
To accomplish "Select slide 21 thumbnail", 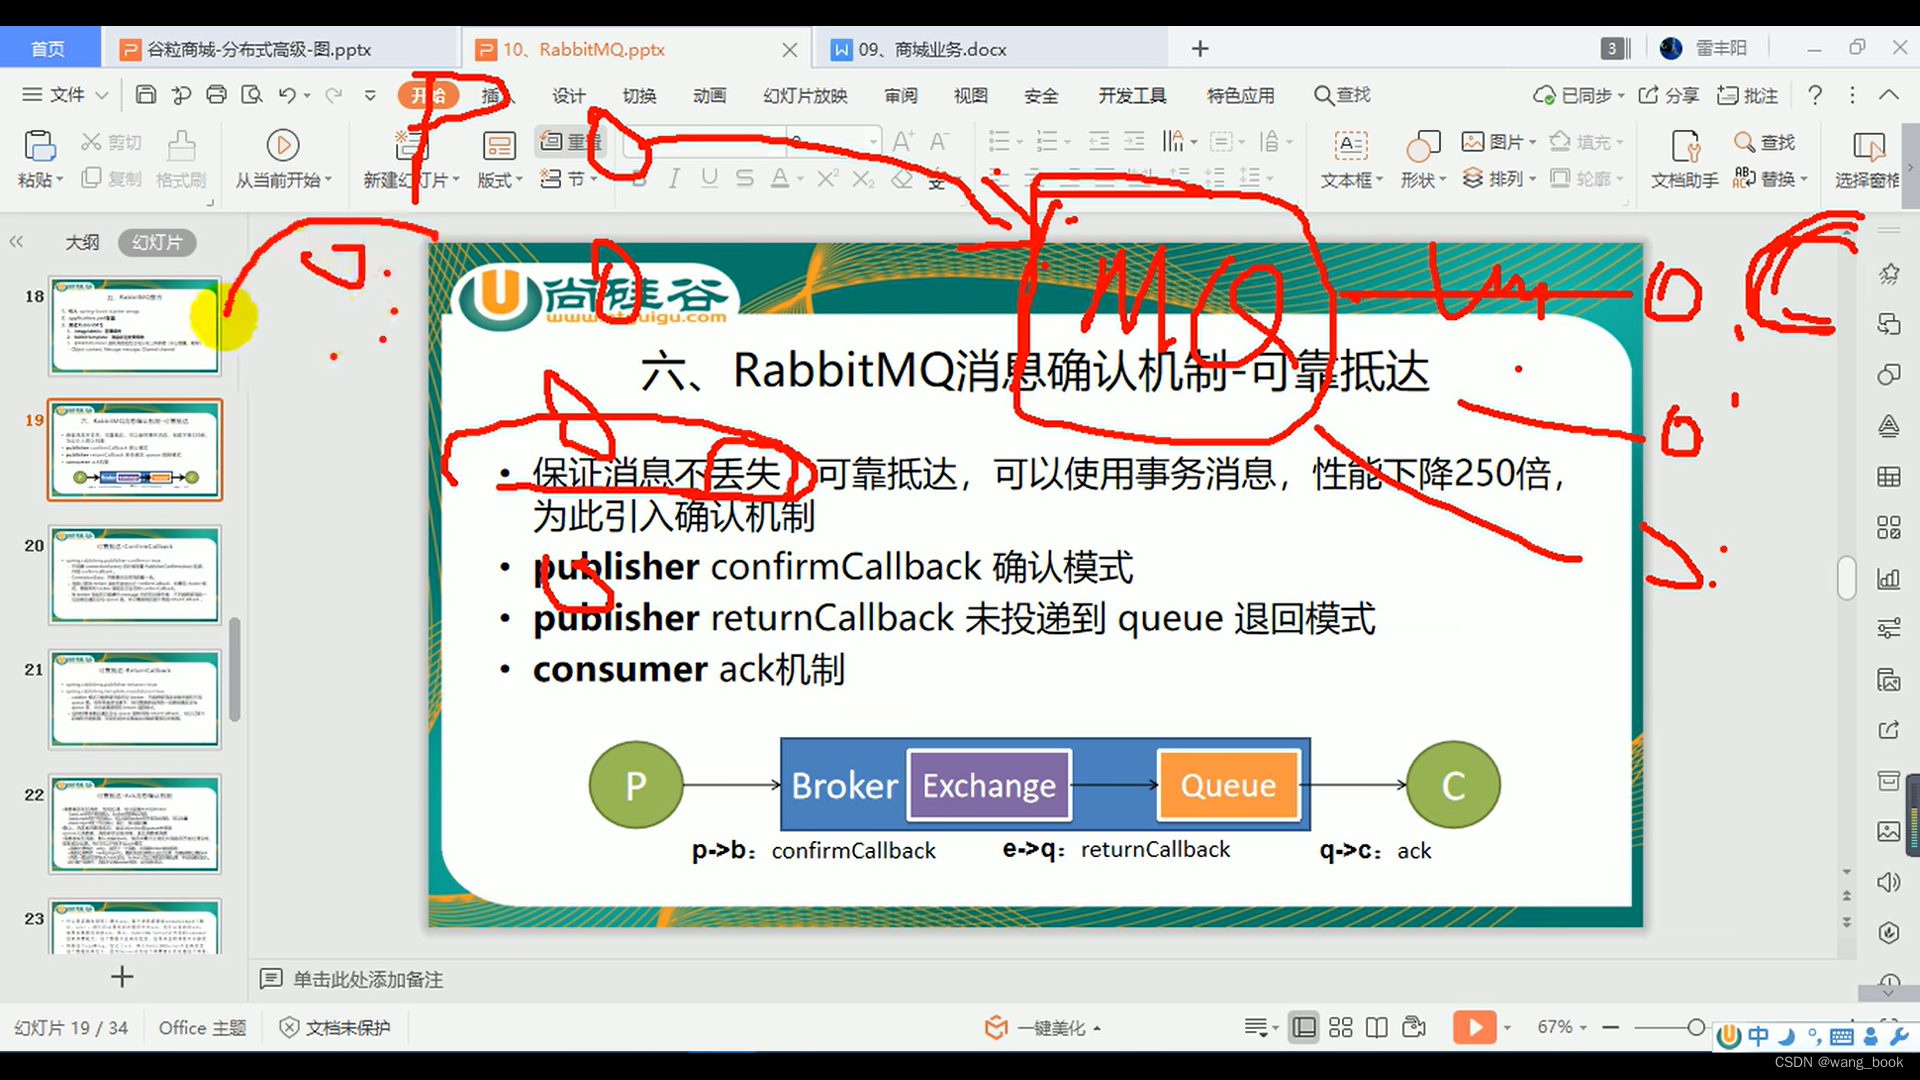I will 135,700.
